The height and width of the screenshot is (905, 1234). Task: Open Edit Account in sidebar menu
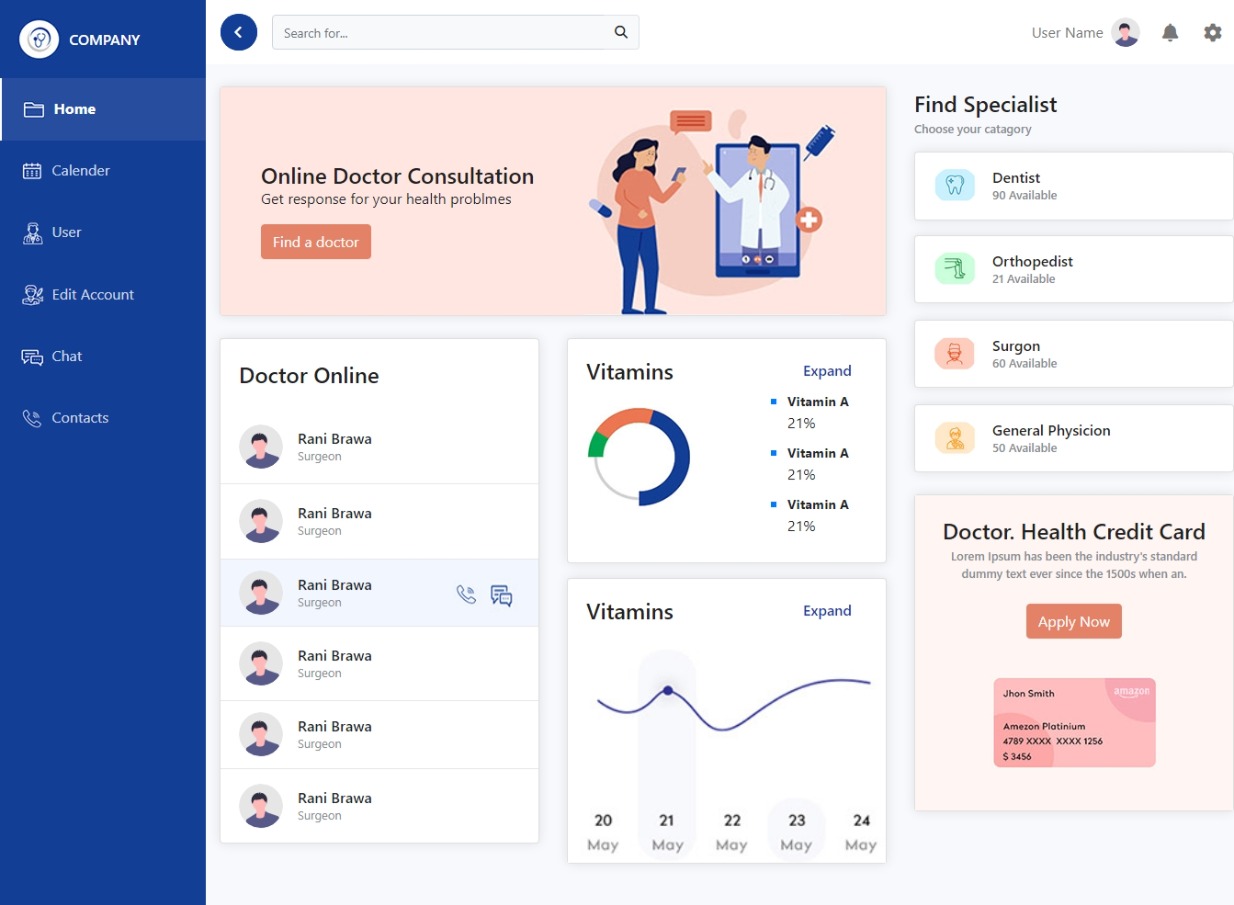coord(92,295)
